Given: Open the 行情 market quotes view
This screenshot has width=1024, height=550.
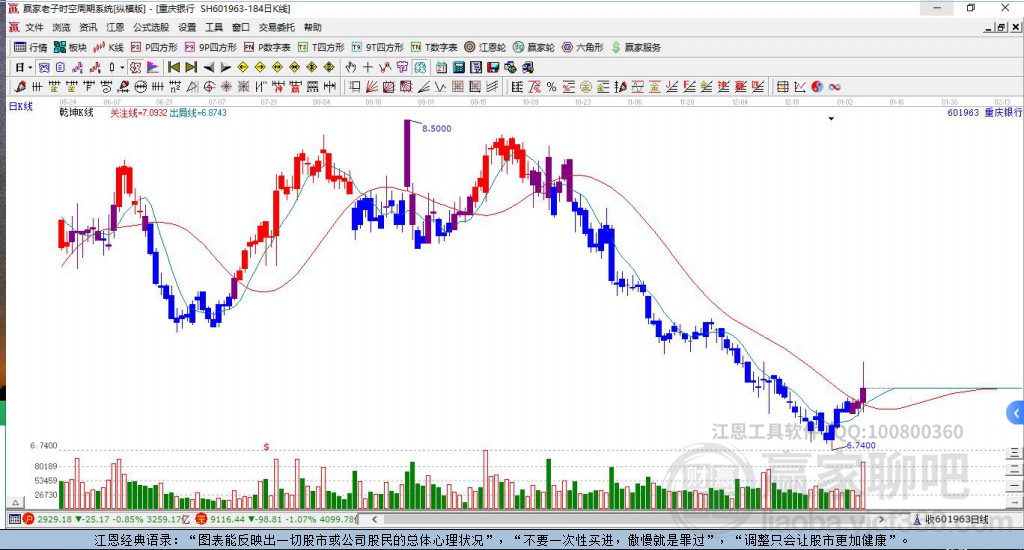Looking at the screenshot, I should pos(31,47).
